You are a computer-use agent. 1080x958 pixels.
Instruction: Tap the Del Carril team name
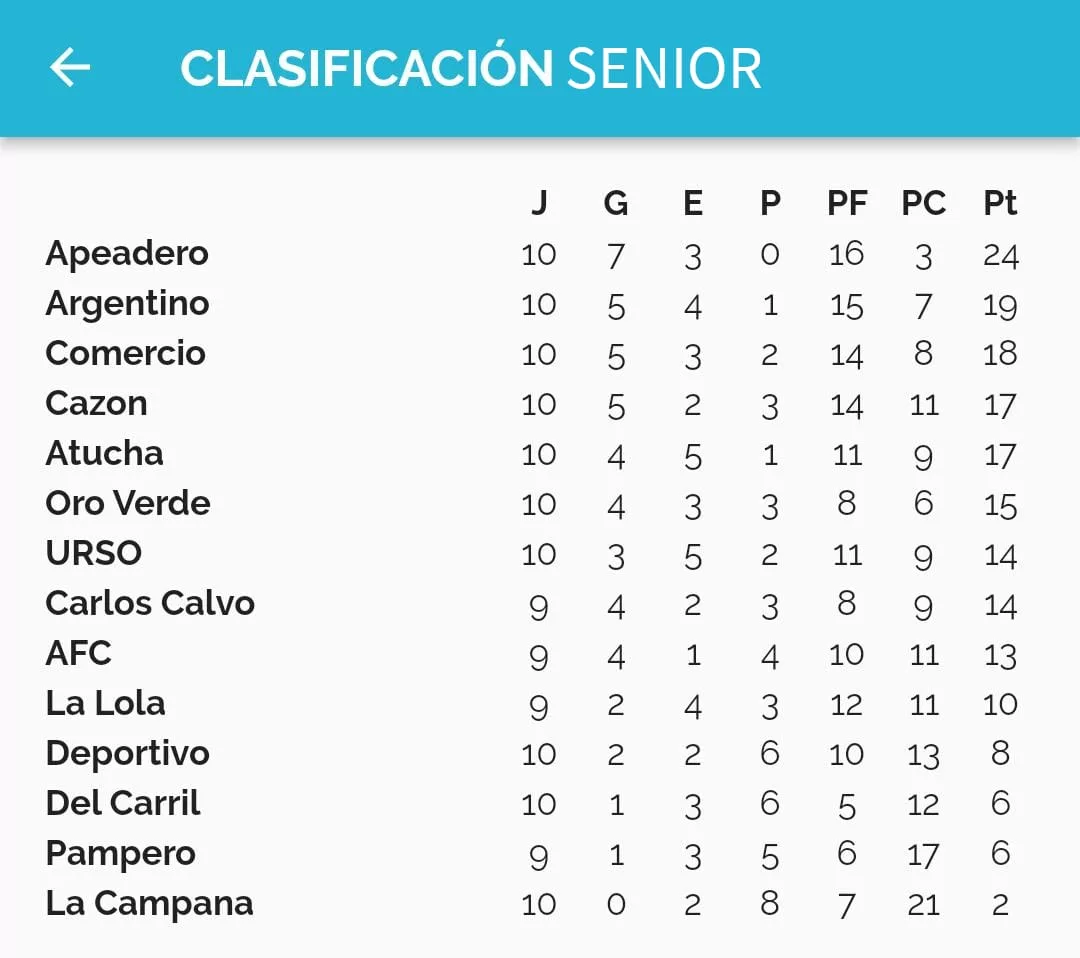point(123,803)
